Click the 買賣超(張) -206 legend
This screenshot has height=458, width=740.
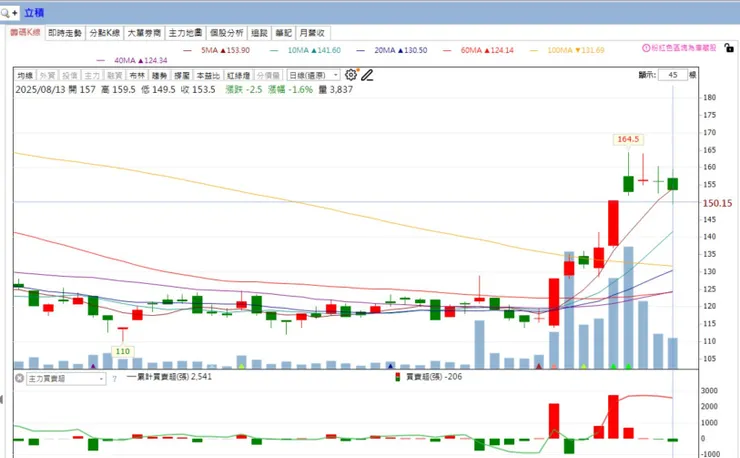(x=429, y=377)
